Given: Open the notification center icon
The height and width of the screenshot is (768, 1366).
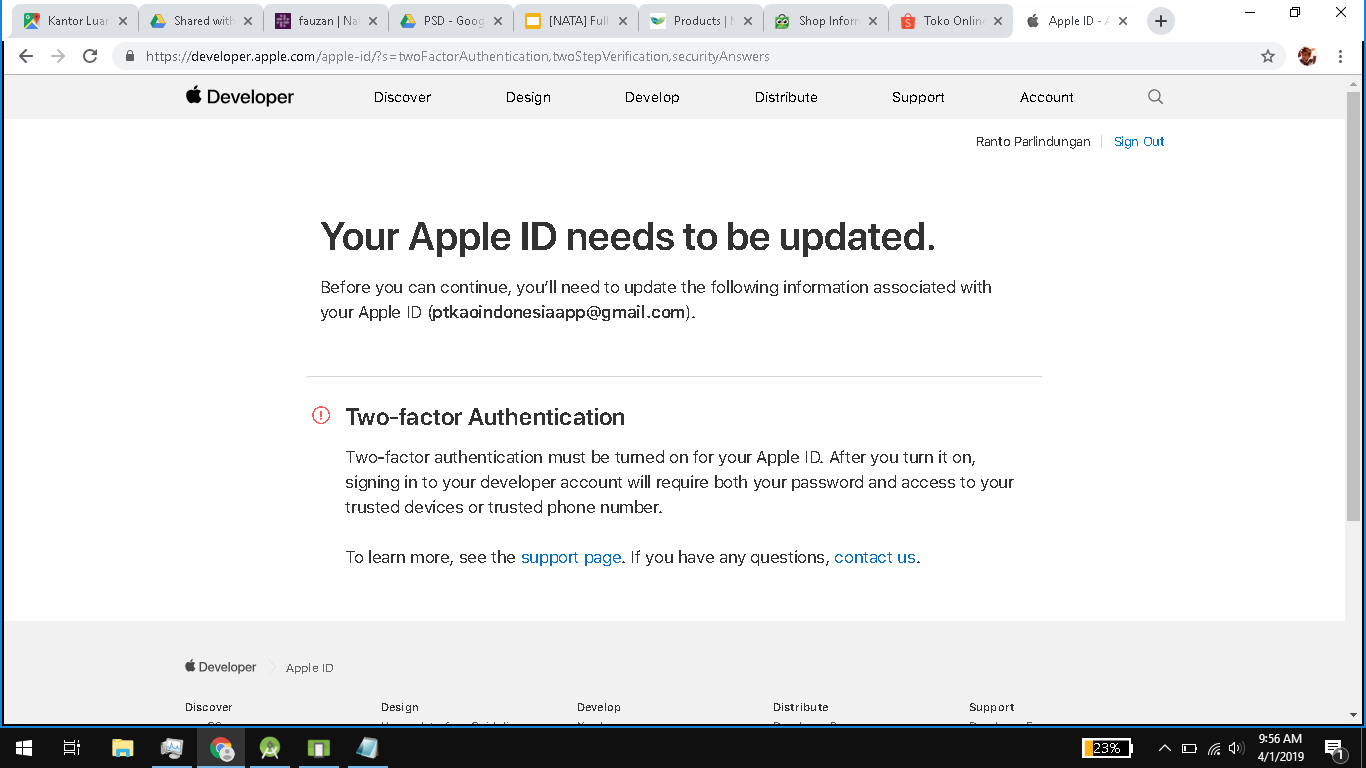Looking at the screenshot, I should point(1333,748).
